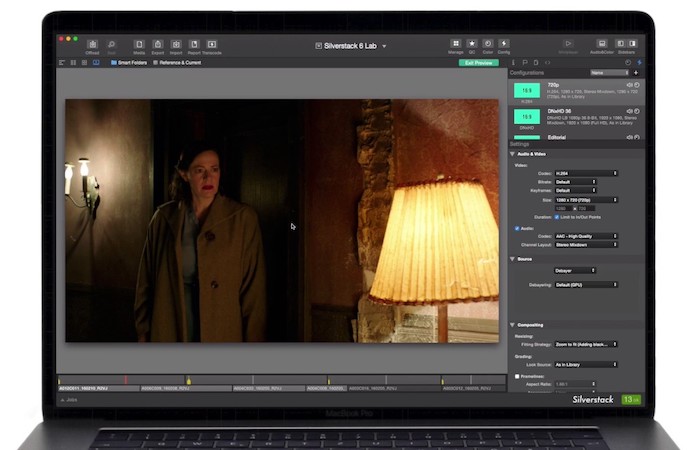Click the width field showing 1280
This screenshot has width=697, height=450.
(x=562, y=208)
